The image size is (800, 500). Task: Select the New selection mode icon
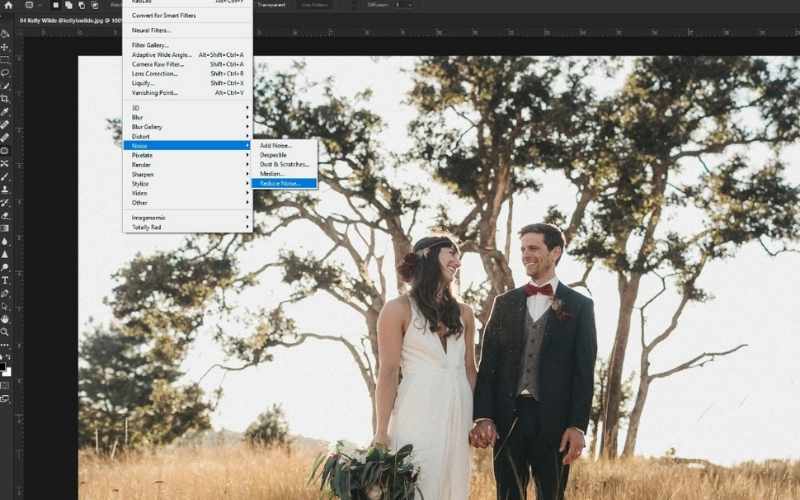tap(56, 5)
